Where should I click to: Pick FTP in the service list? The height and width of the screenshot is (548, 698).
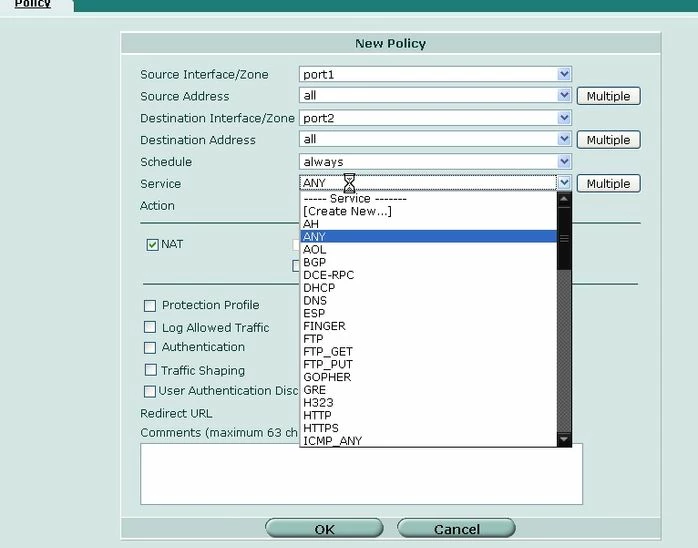tap(429, 339)
